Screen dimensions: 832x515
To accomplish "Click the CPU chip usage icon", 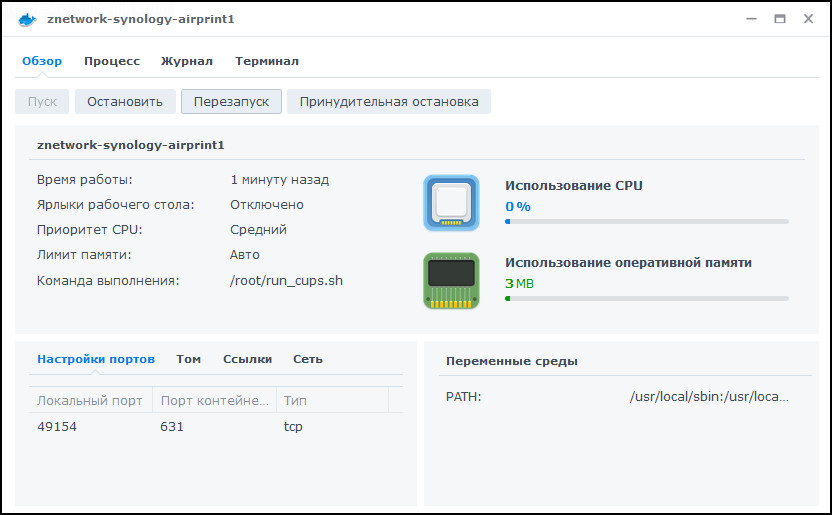I will click(451, 203).
